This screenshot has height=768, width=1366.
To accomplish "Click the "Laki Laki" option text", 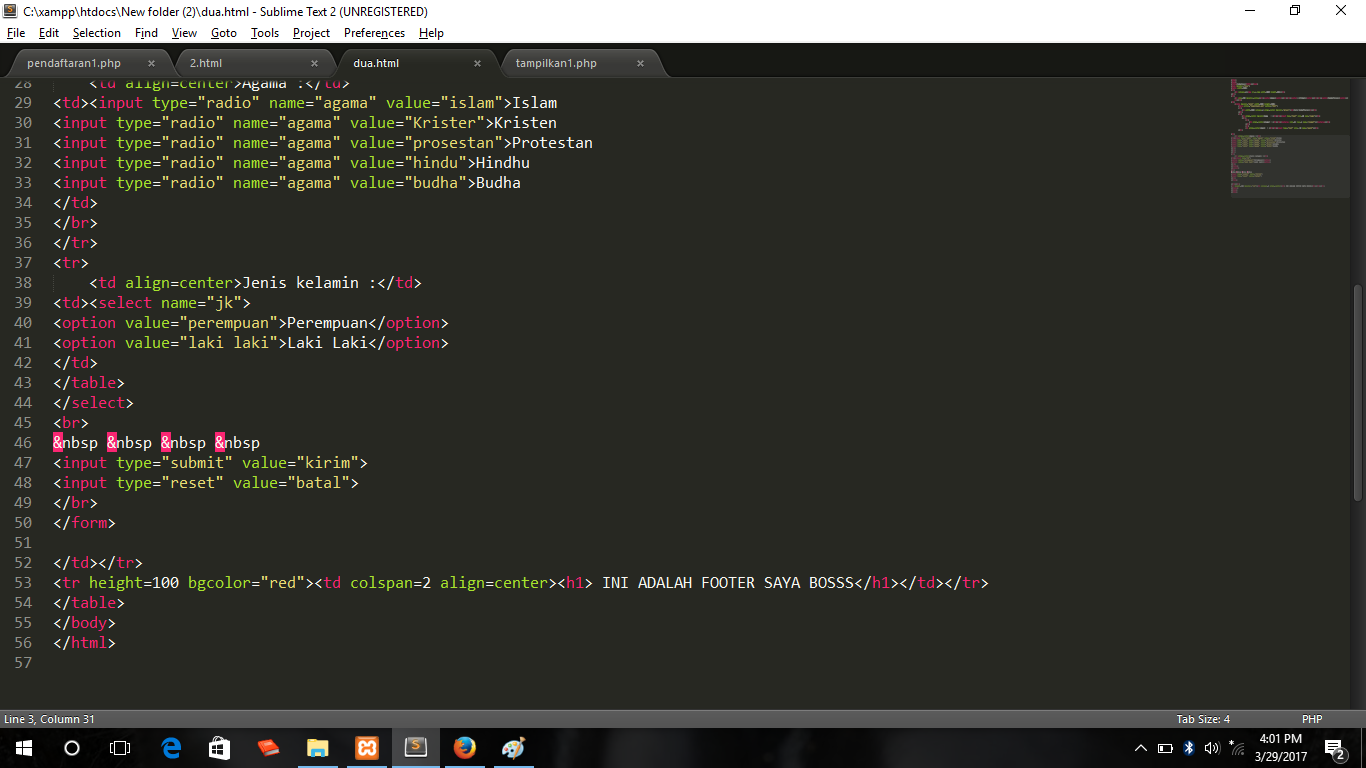I will [x=328, y=342].
